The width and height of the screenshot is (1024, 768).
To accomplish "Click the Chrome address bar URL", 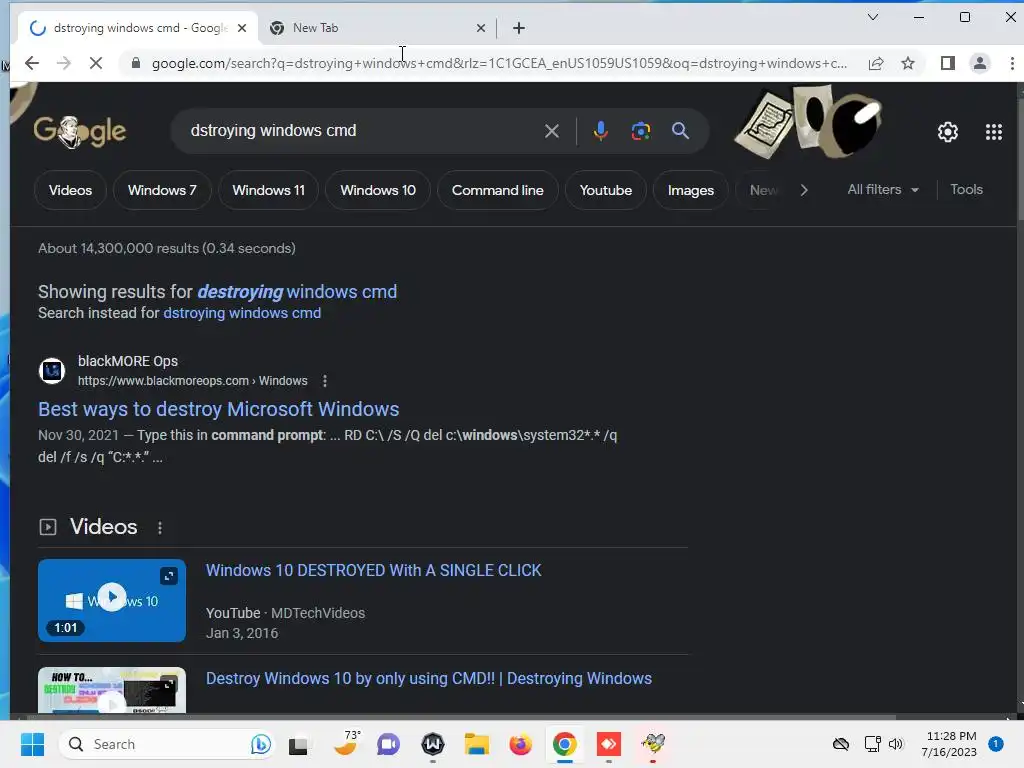I will coord(499,63).
